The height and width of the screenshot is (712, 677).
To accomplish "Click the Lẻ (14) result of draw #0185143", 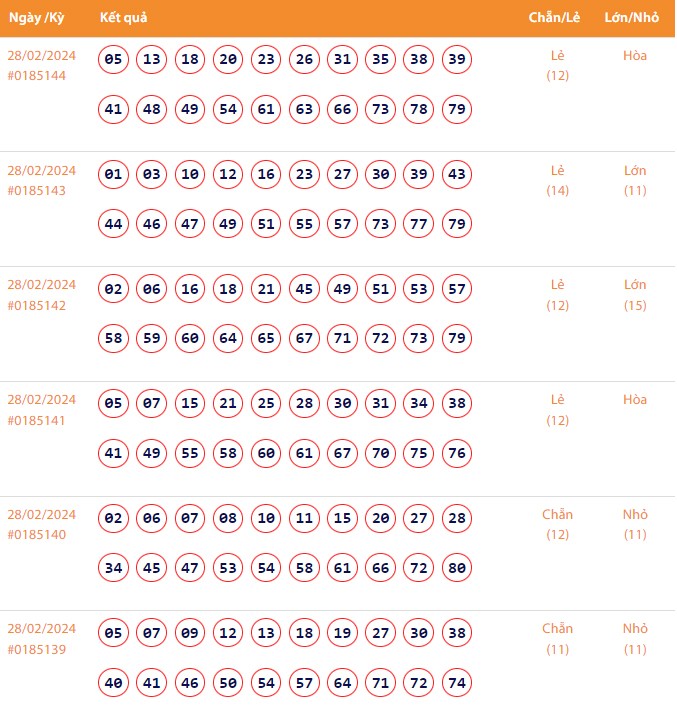I will tap(557, 180).
